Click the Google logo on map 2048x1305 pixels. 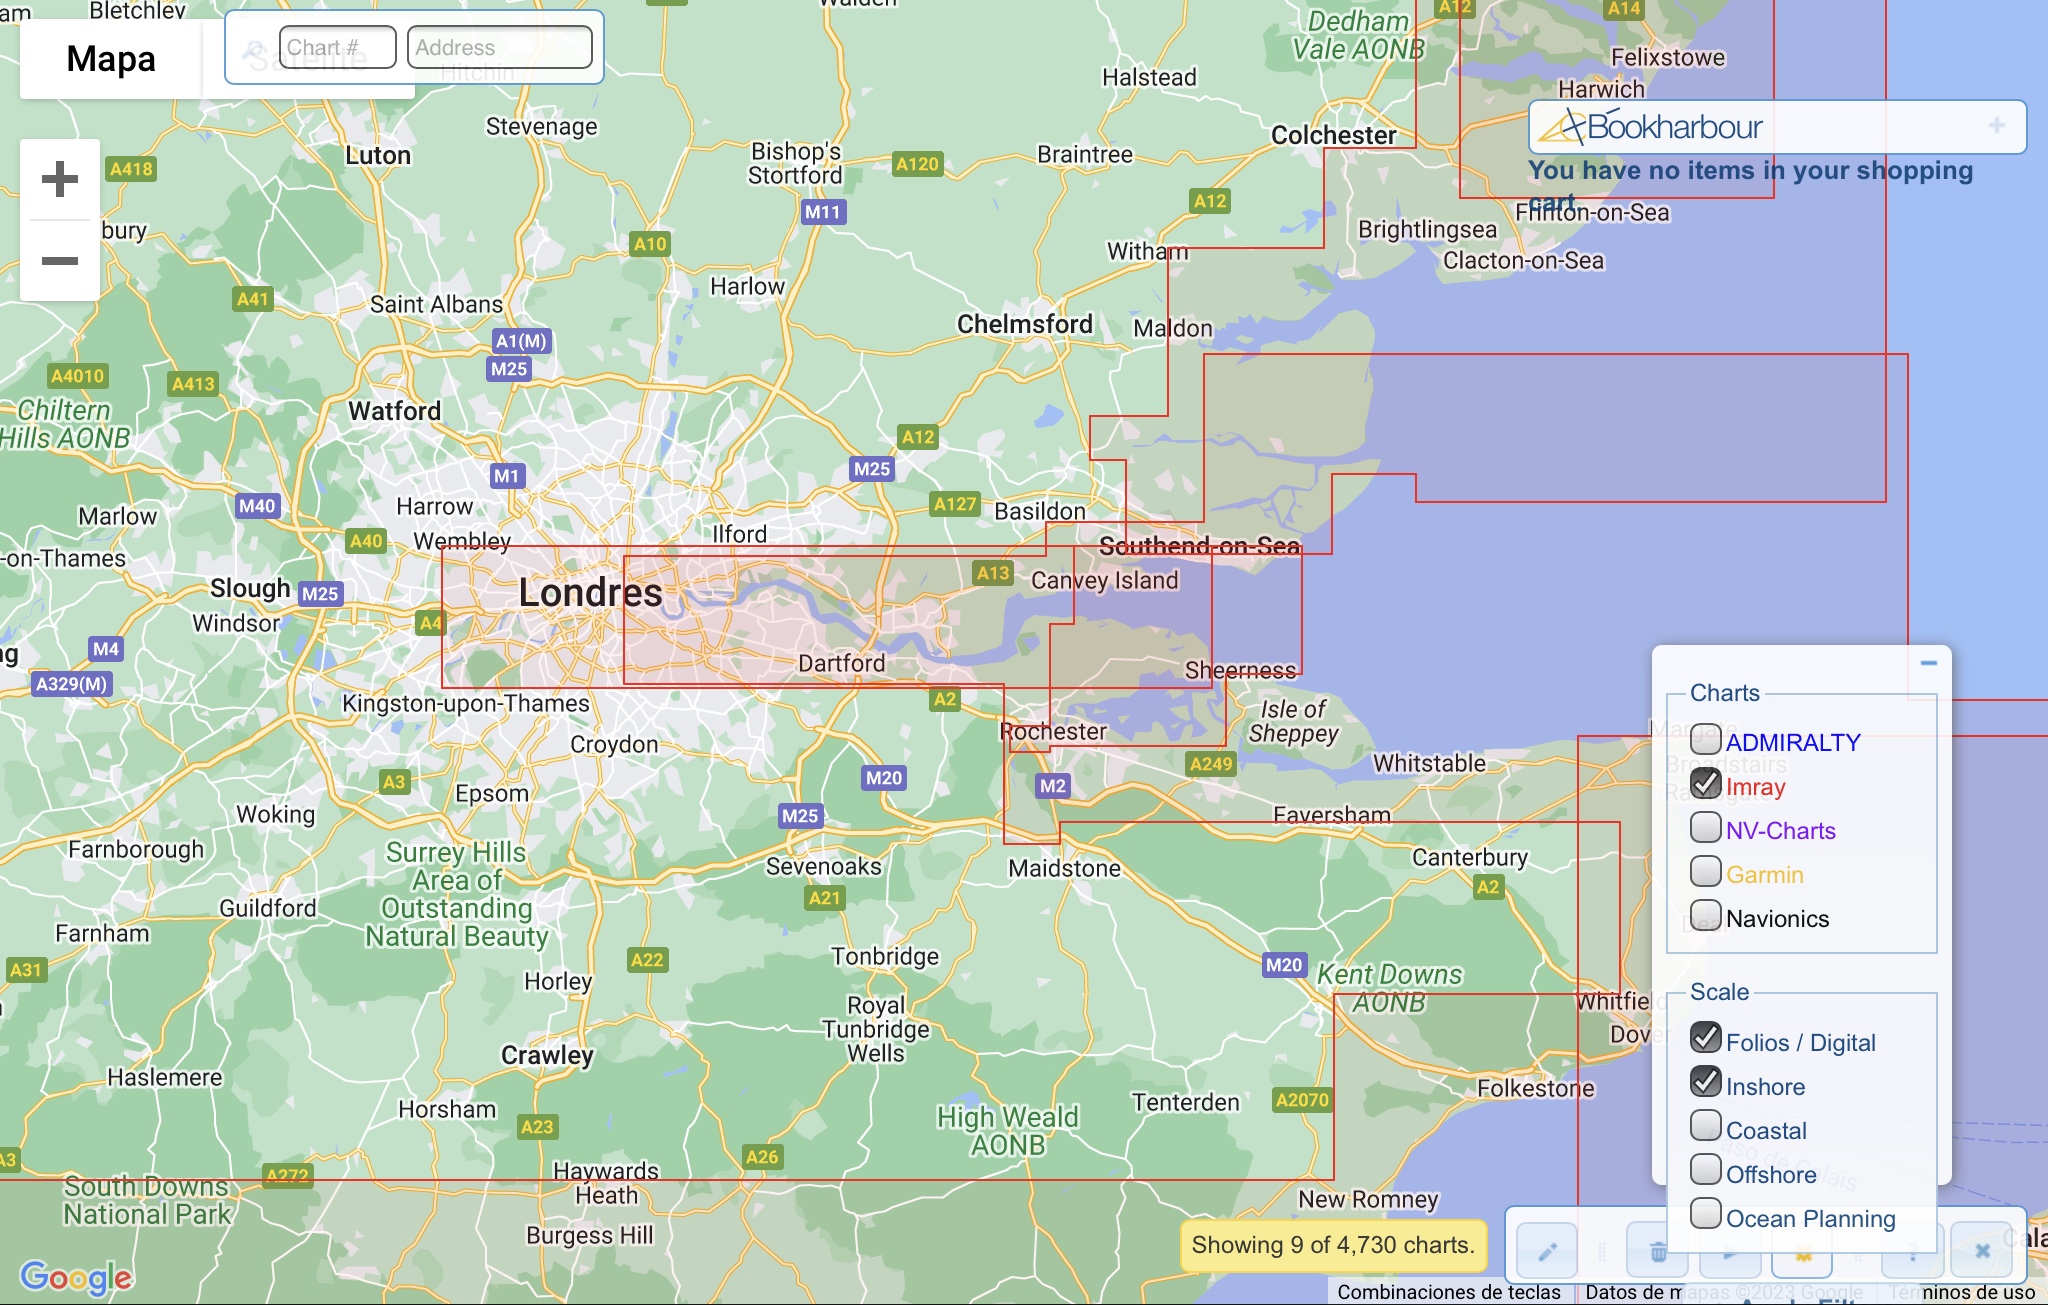[x=76, y=1276]
